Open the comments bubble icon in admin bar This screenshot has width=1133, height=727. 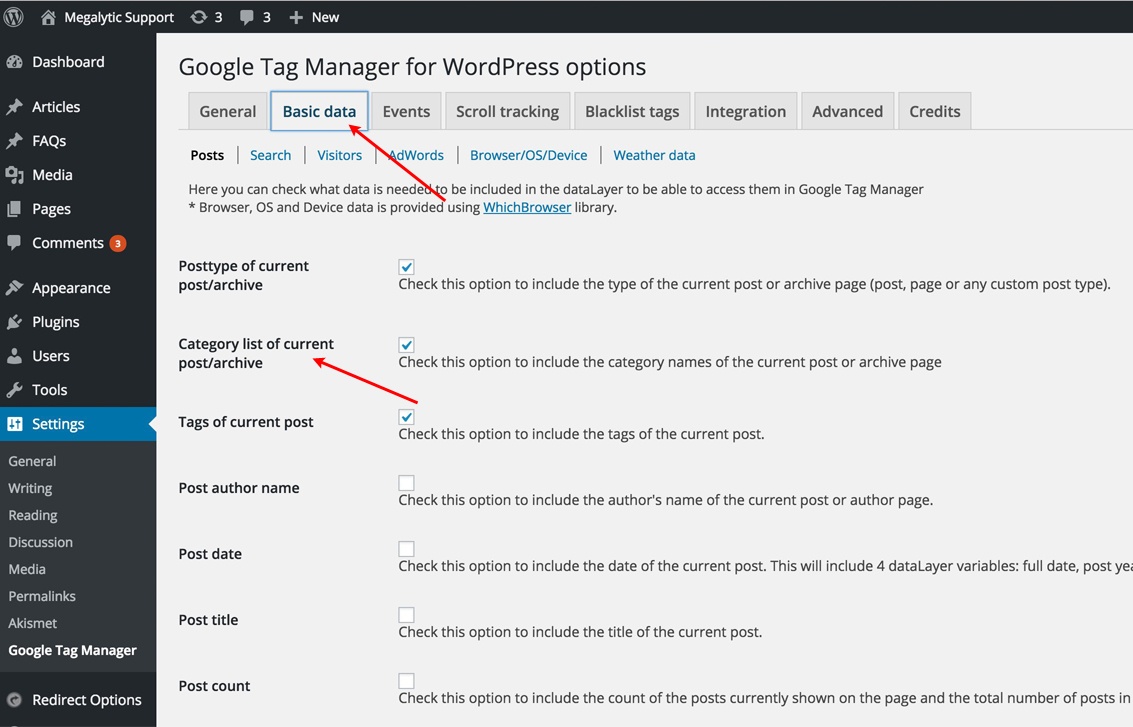pos(244,16)
